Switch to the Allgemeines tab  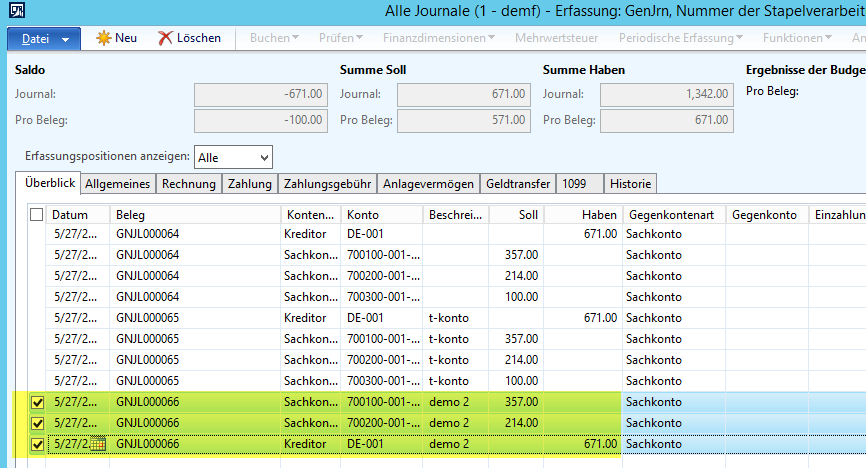click(117, 184)
